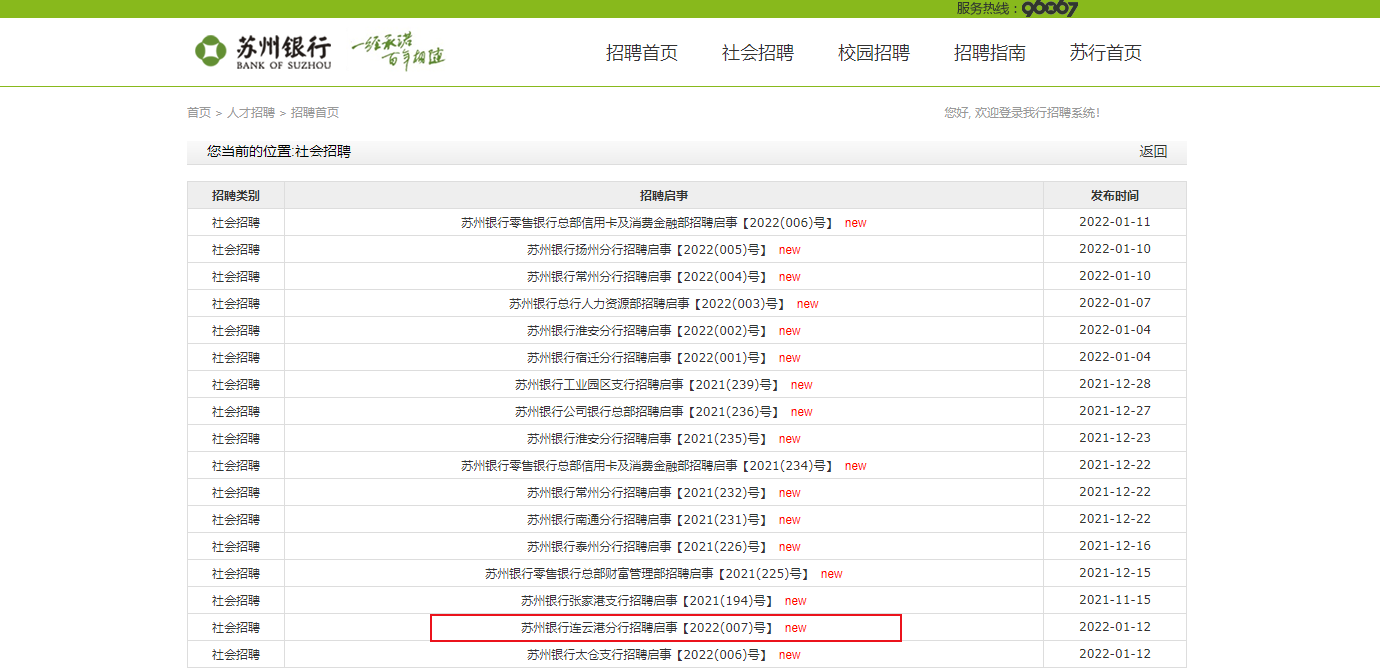1380x671 pixels.
Task: Open the 校园招聘 navigation item
Action: (874, 53)
